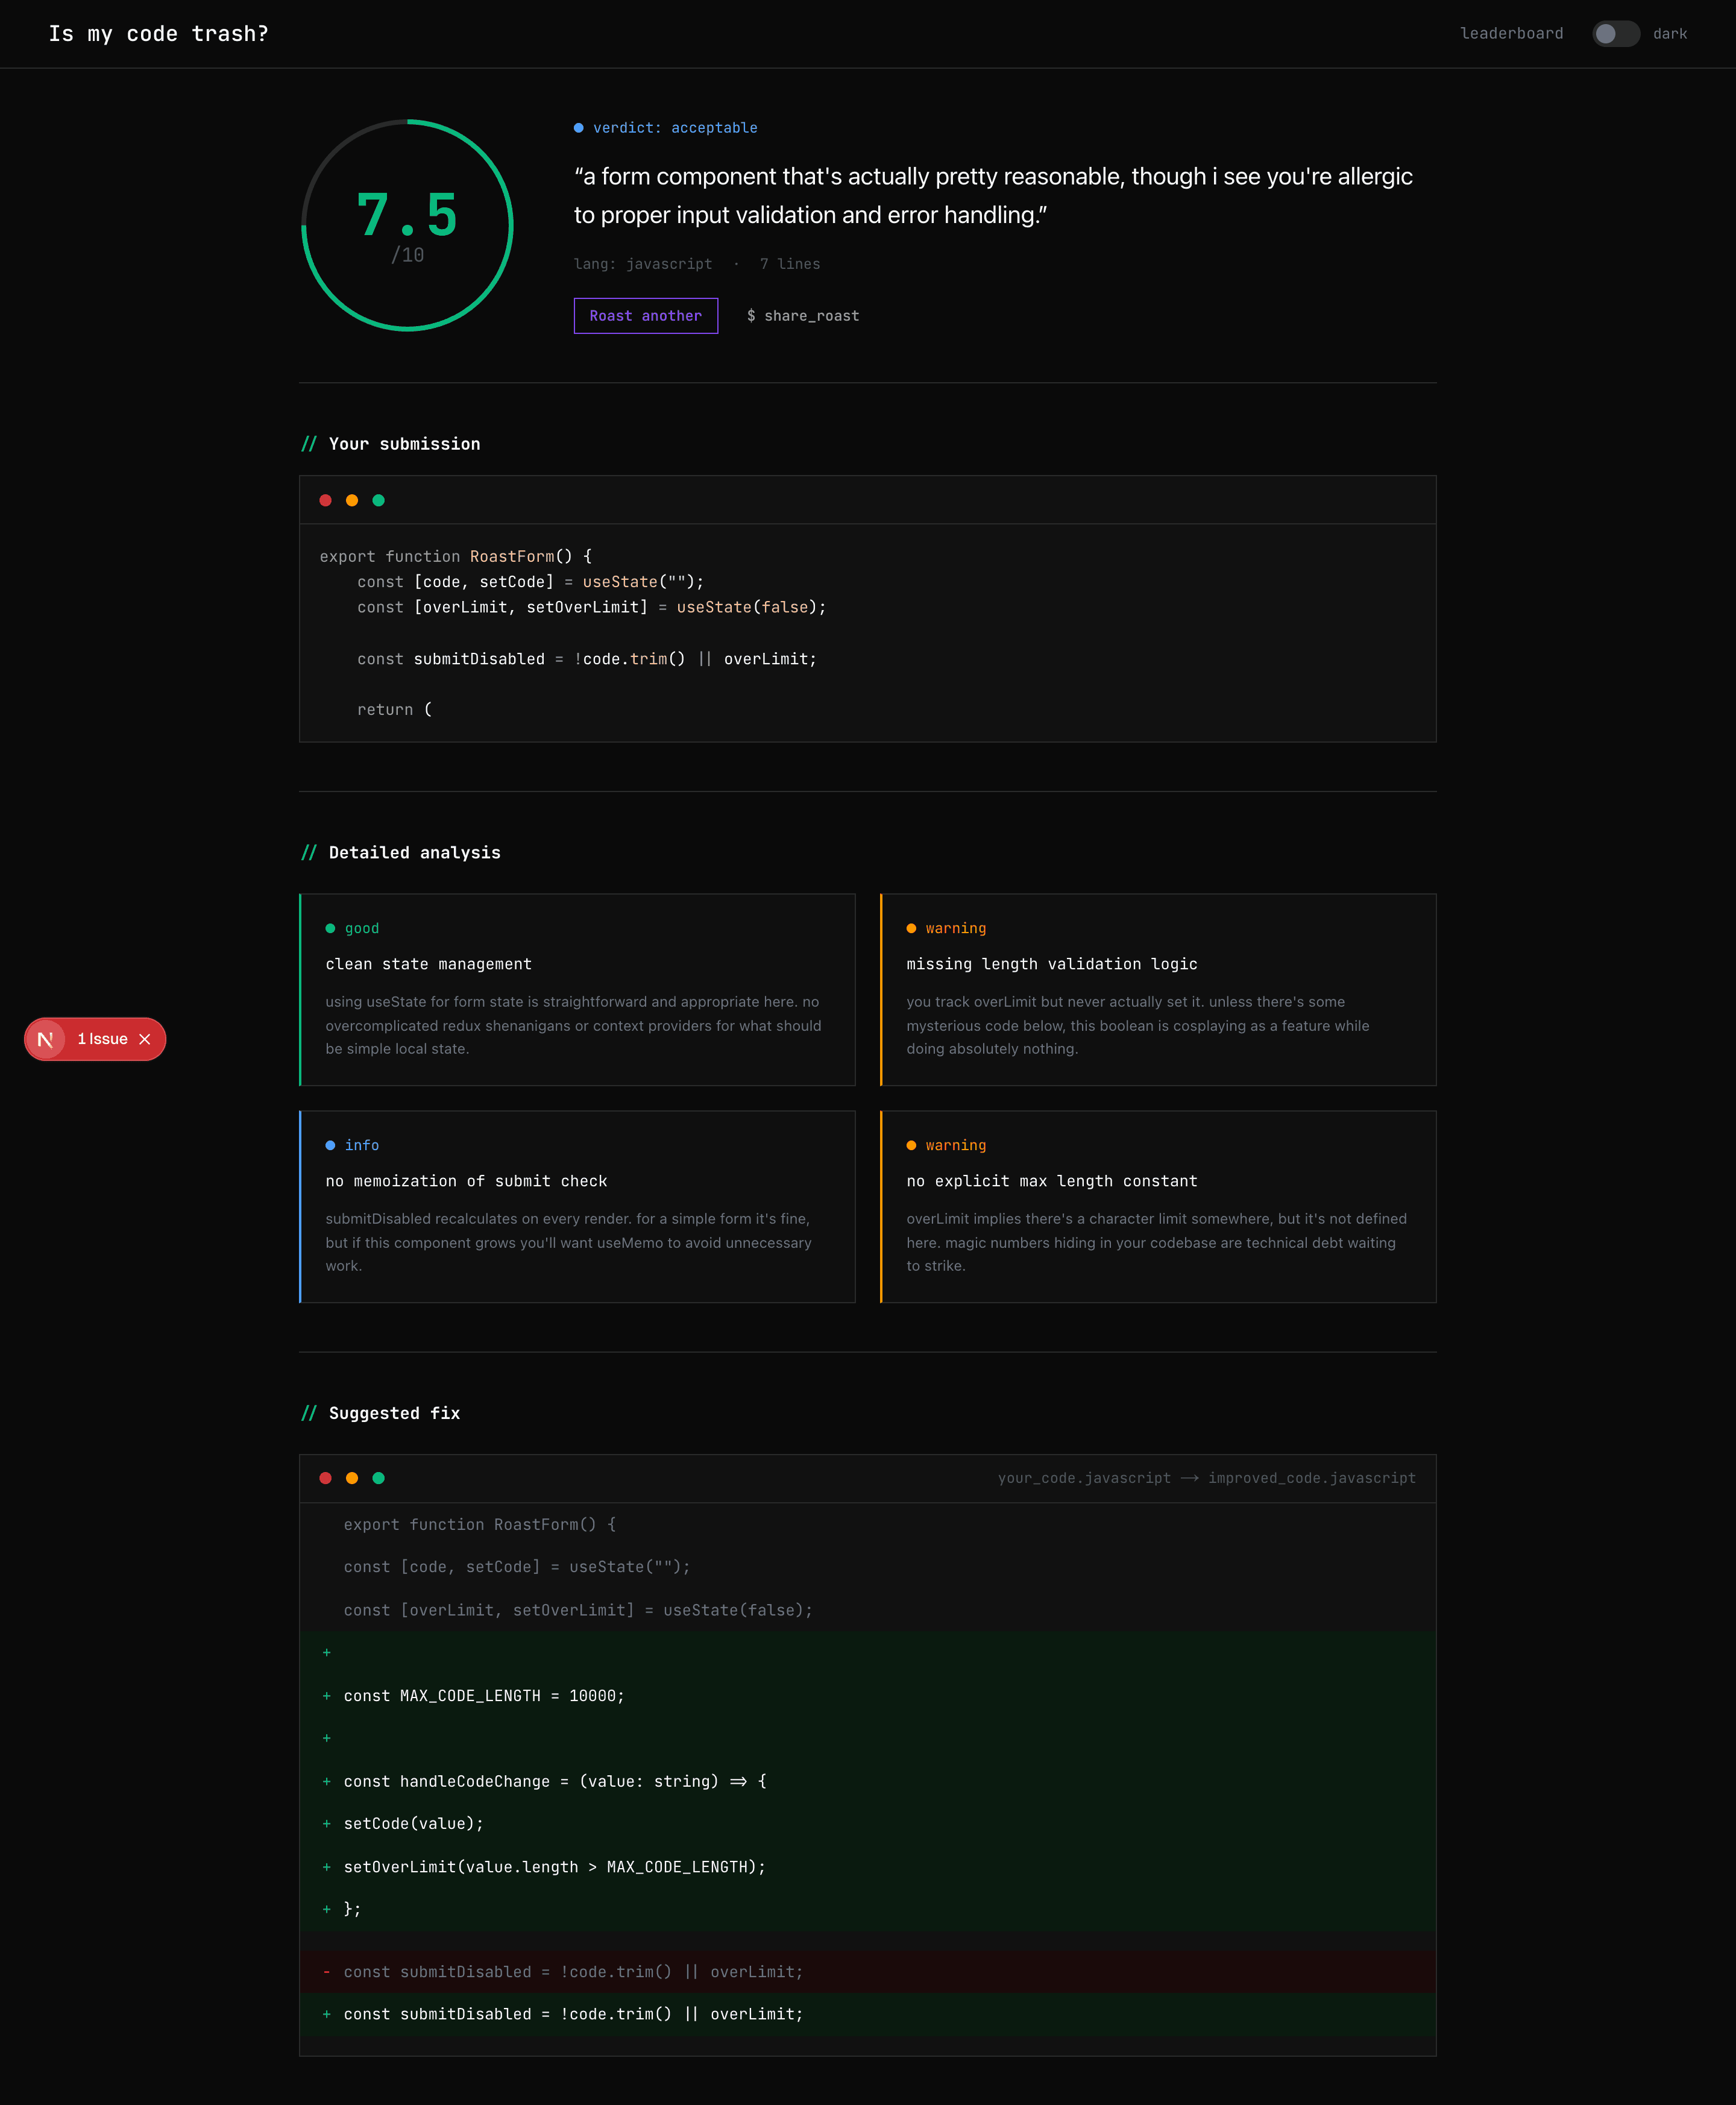This screenshot has width=1736, height=2105.
Task: Click the 'dark' label beside the switch
Action: pos(1670,34)
